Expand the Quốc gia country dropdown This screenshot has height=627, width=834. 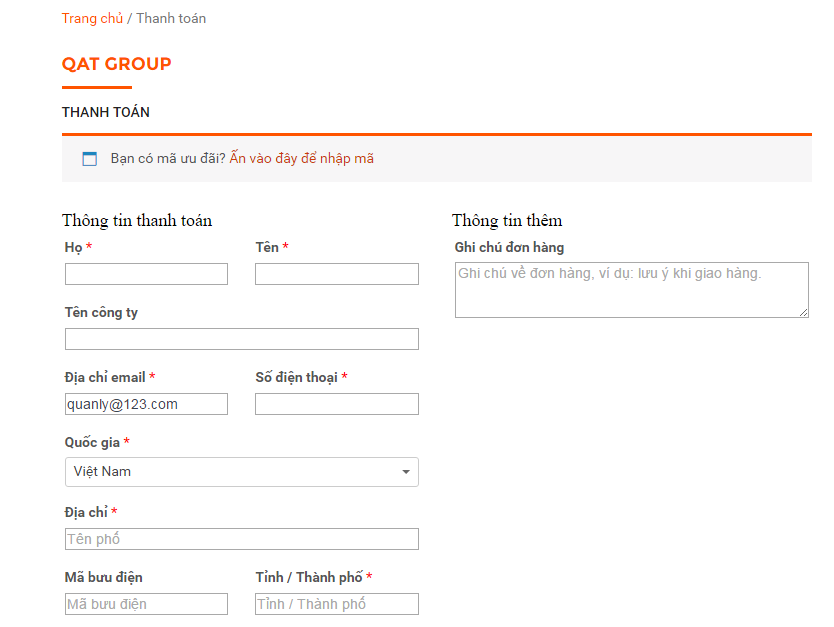click(241, 472)
